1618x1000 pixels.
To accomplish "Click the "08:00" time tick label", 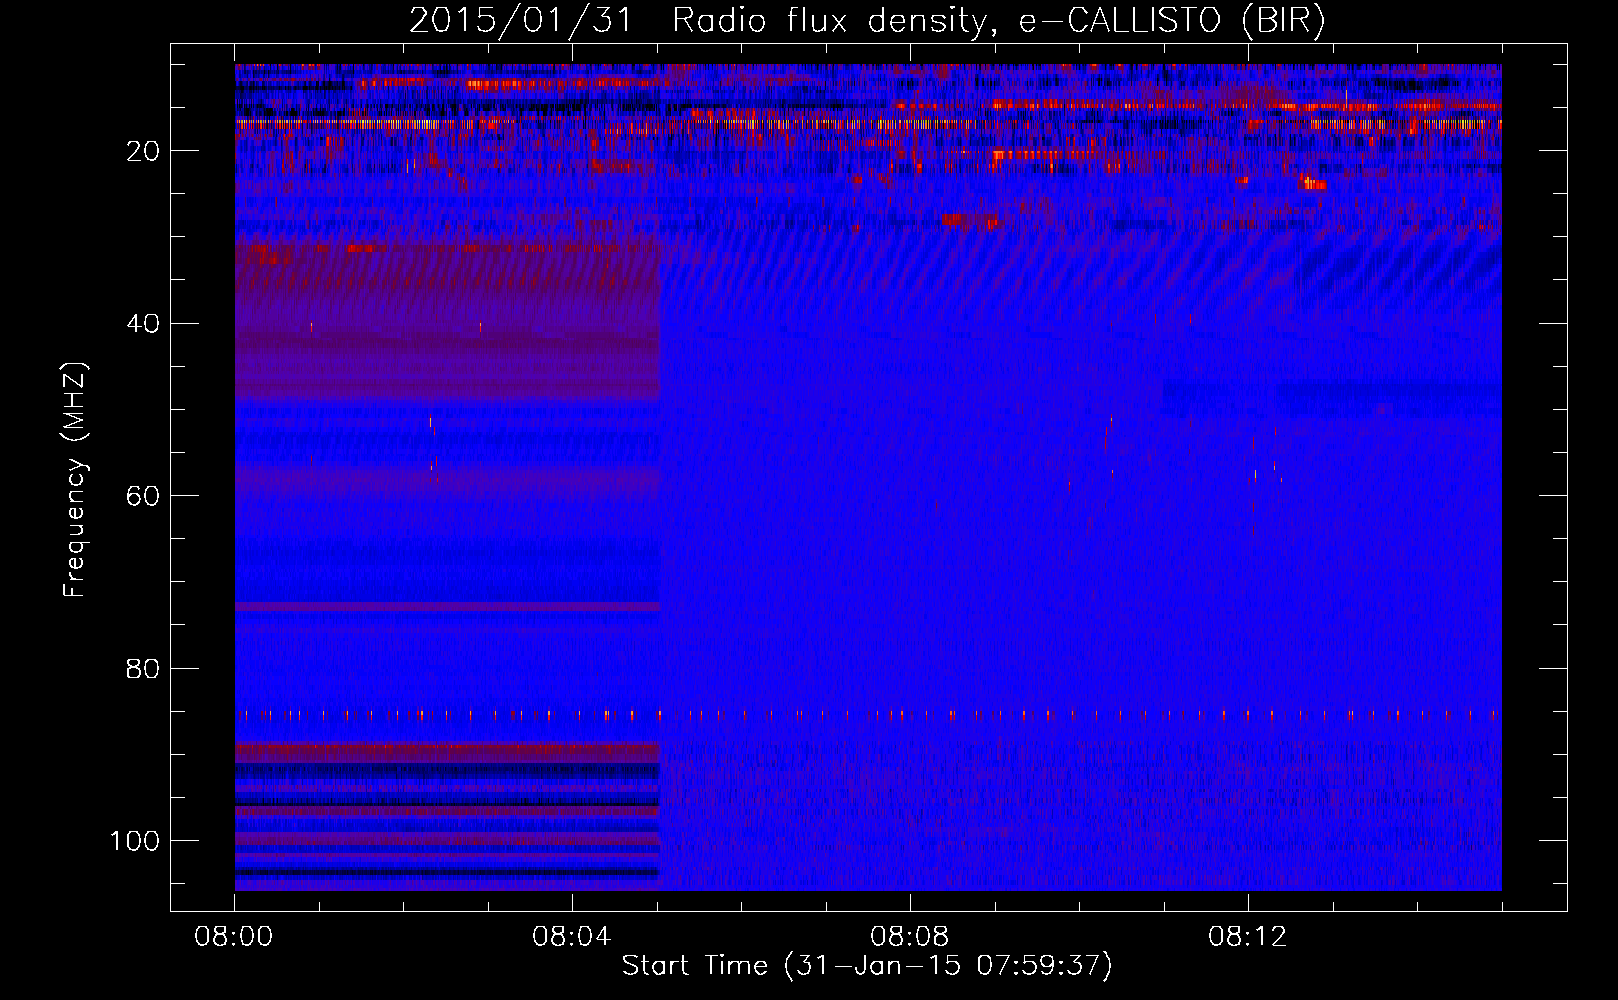I will pyautogui.click(x=234, y=937).
